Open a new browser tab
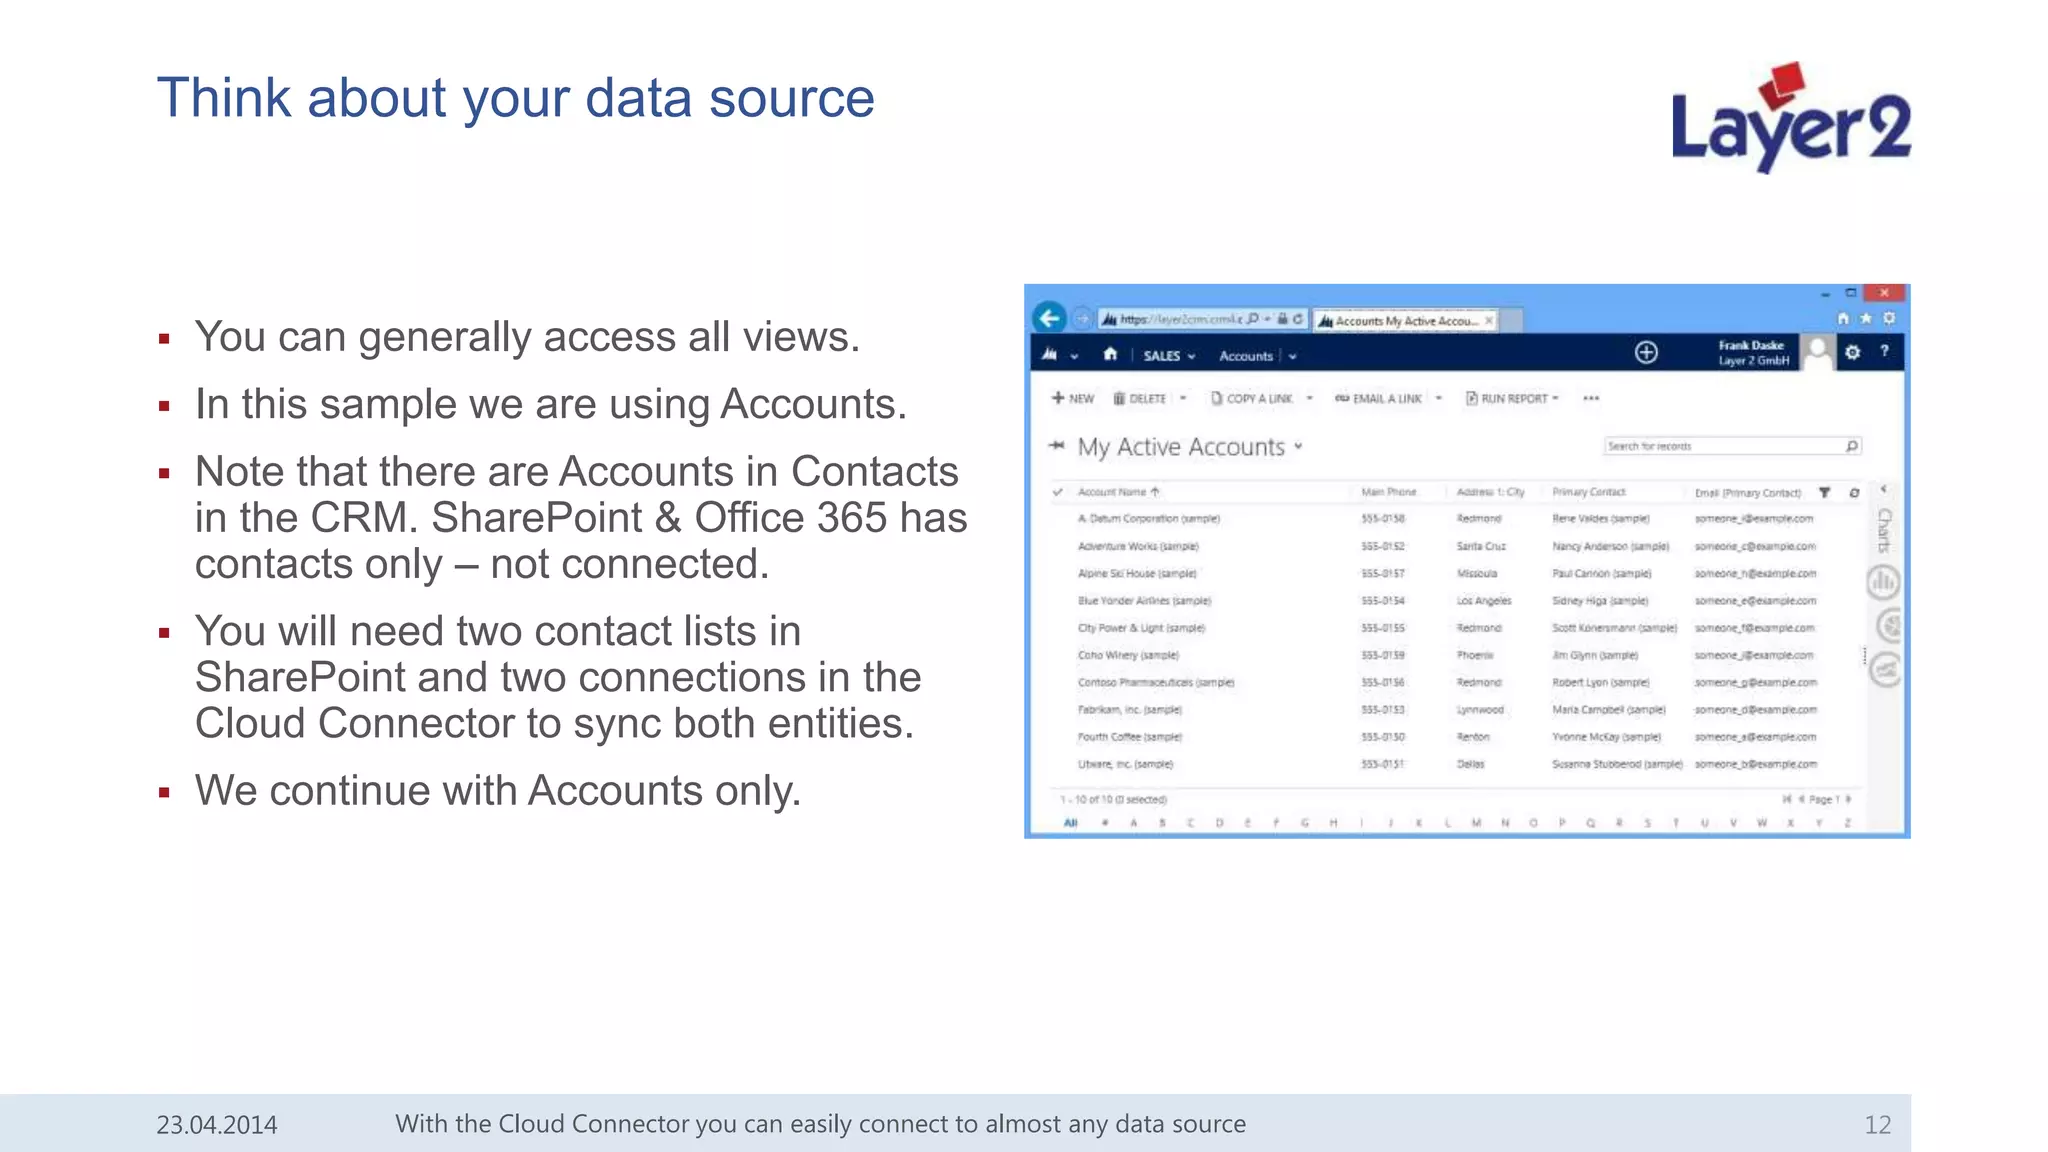Screen dimensions: 2048x1152 pos(1511,321)
